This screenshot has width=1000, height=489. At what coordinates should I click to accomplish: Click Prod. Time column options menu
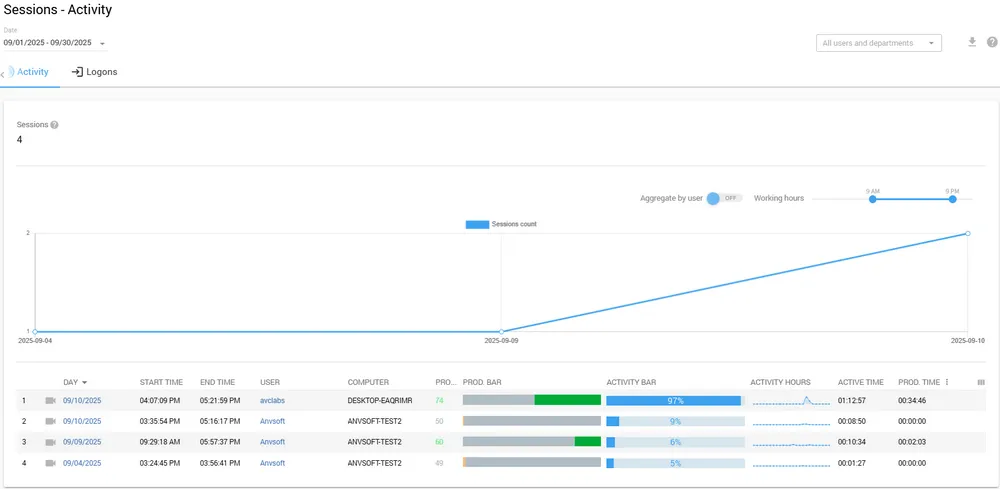click(x=947, y=382)
